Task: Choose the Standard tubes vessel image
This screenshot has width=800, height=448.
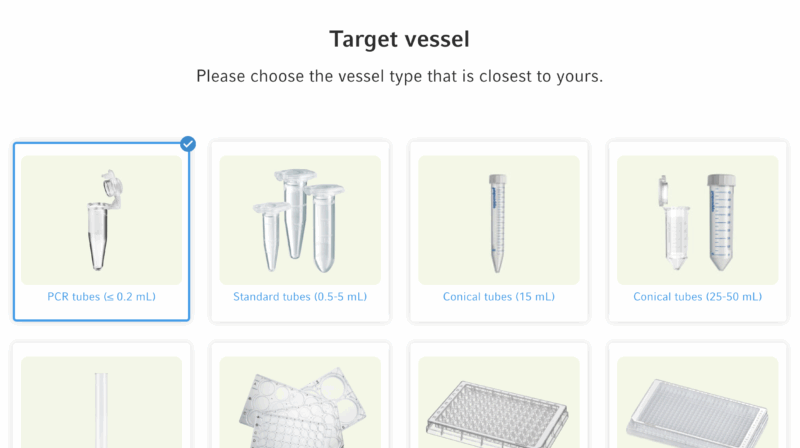Action: tap(300, 220)
